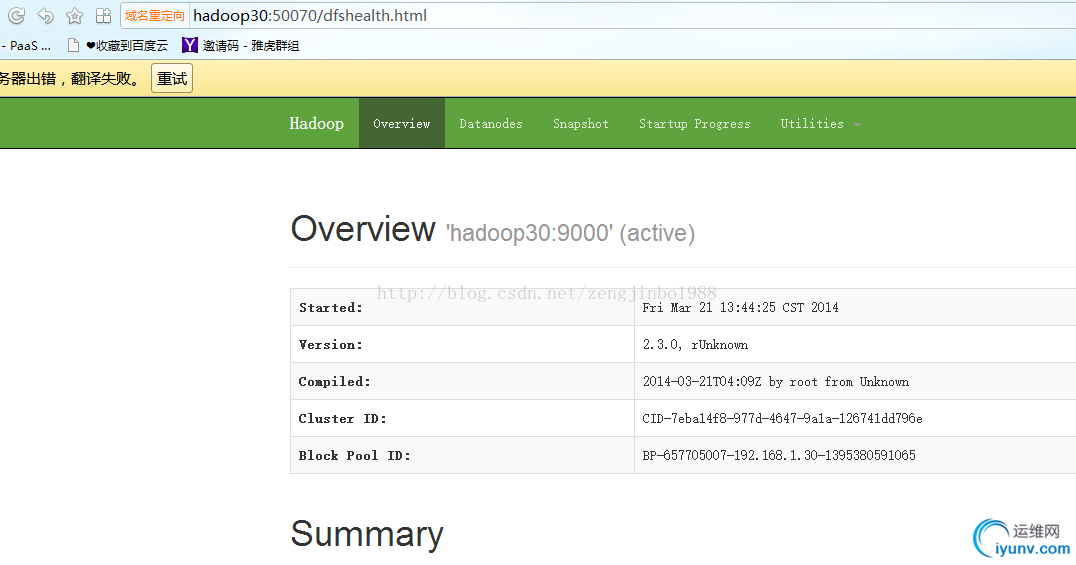Click the Cluster ID: label cell
Image resolution: width=1076 pixels, height=565 pixels.
(x=463, y=418)
